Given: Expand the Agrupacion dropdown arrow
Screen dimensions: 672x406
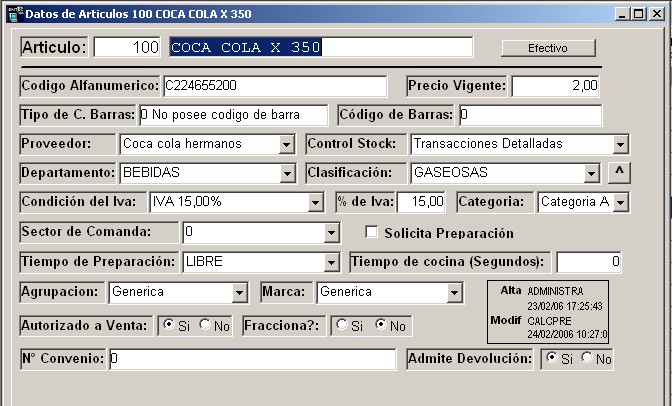Looking at the screenshot, I should point(239,293).
